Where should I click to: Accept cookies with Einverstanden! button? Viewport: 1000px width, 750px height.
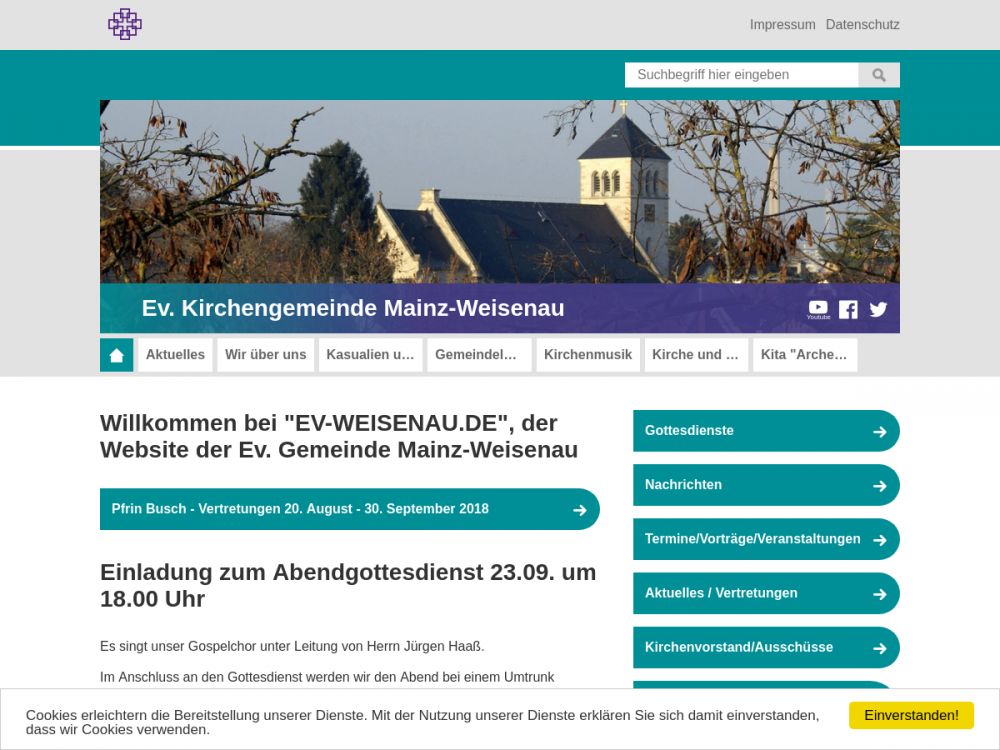911,715
